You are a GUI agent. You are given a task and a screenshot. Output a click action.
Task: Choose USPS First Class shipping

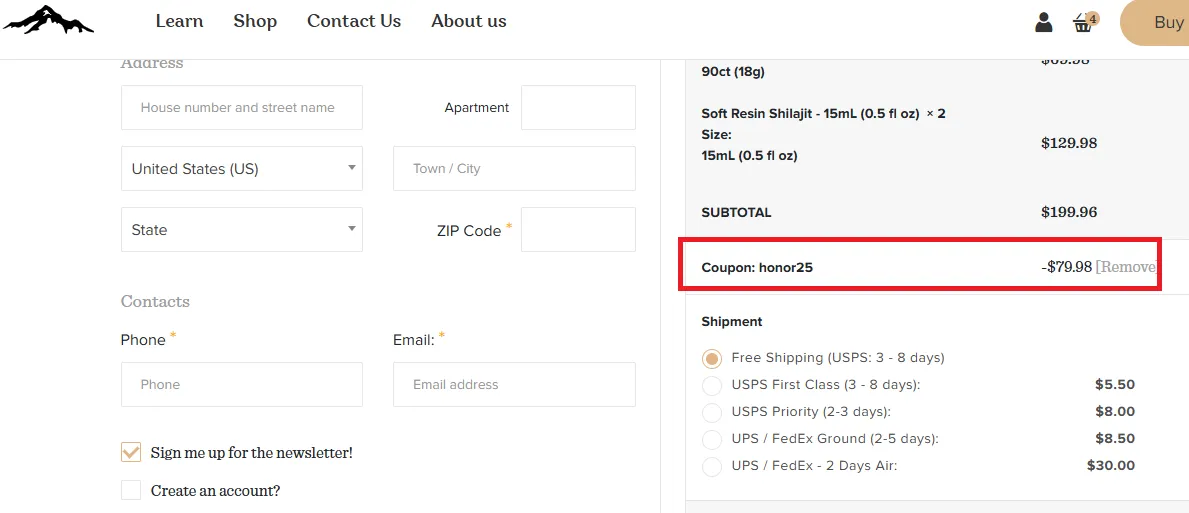(711, 385)
